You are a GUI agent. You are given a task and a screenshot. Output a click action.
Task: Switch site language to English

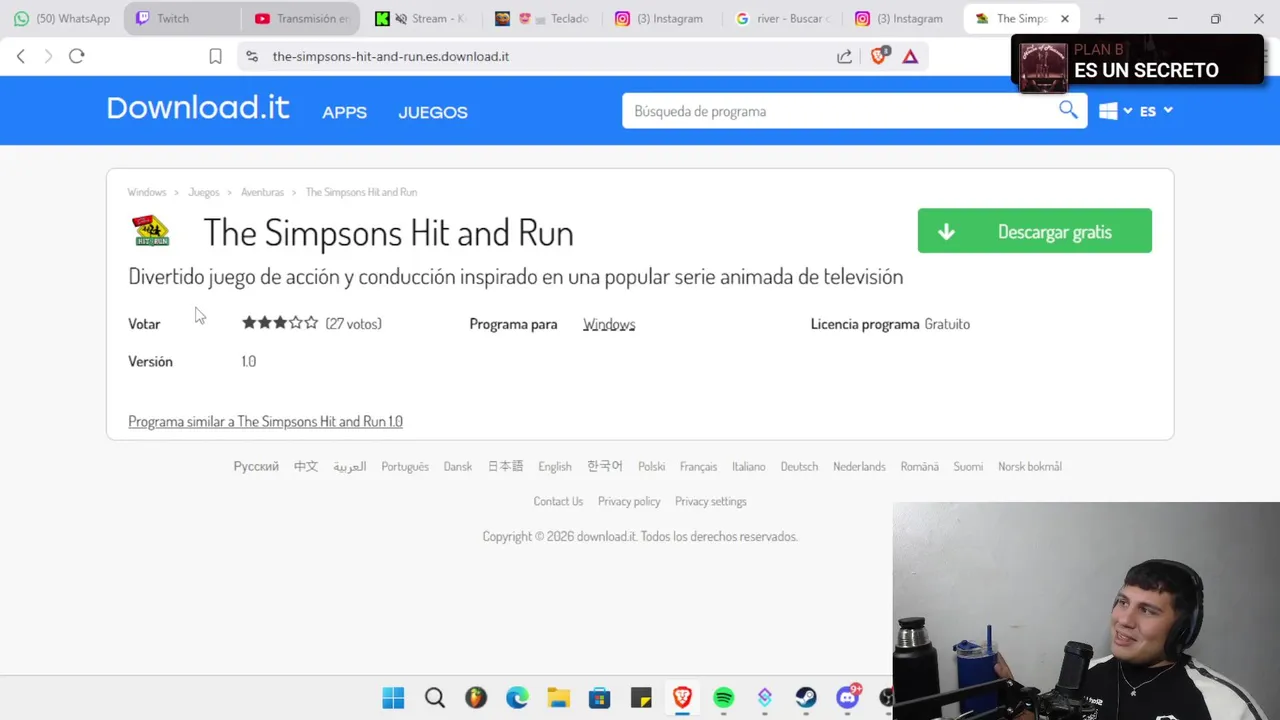[x=555, y=466]
